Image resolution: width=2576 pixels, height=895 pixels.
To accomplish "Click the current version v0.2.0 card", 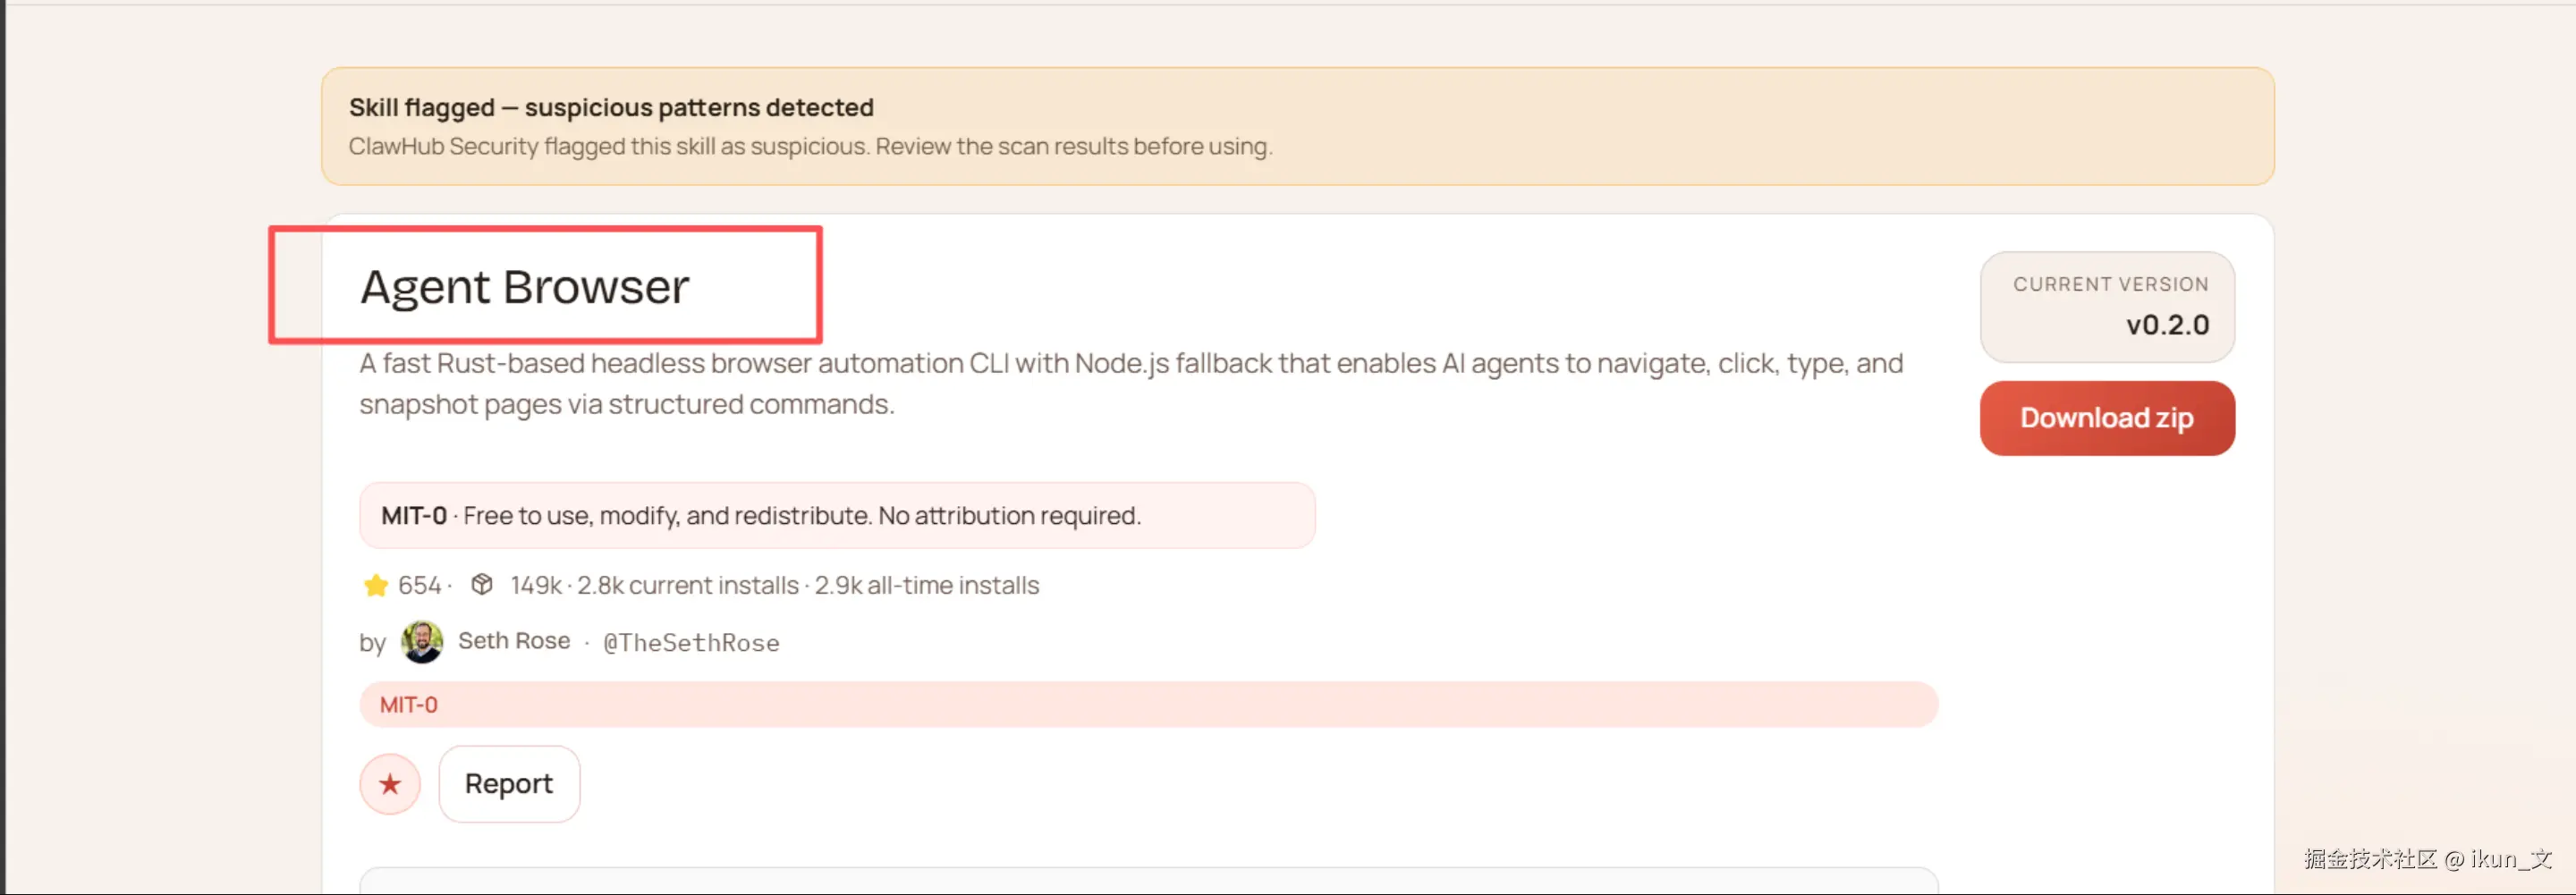I will [x=2107, y=307].
